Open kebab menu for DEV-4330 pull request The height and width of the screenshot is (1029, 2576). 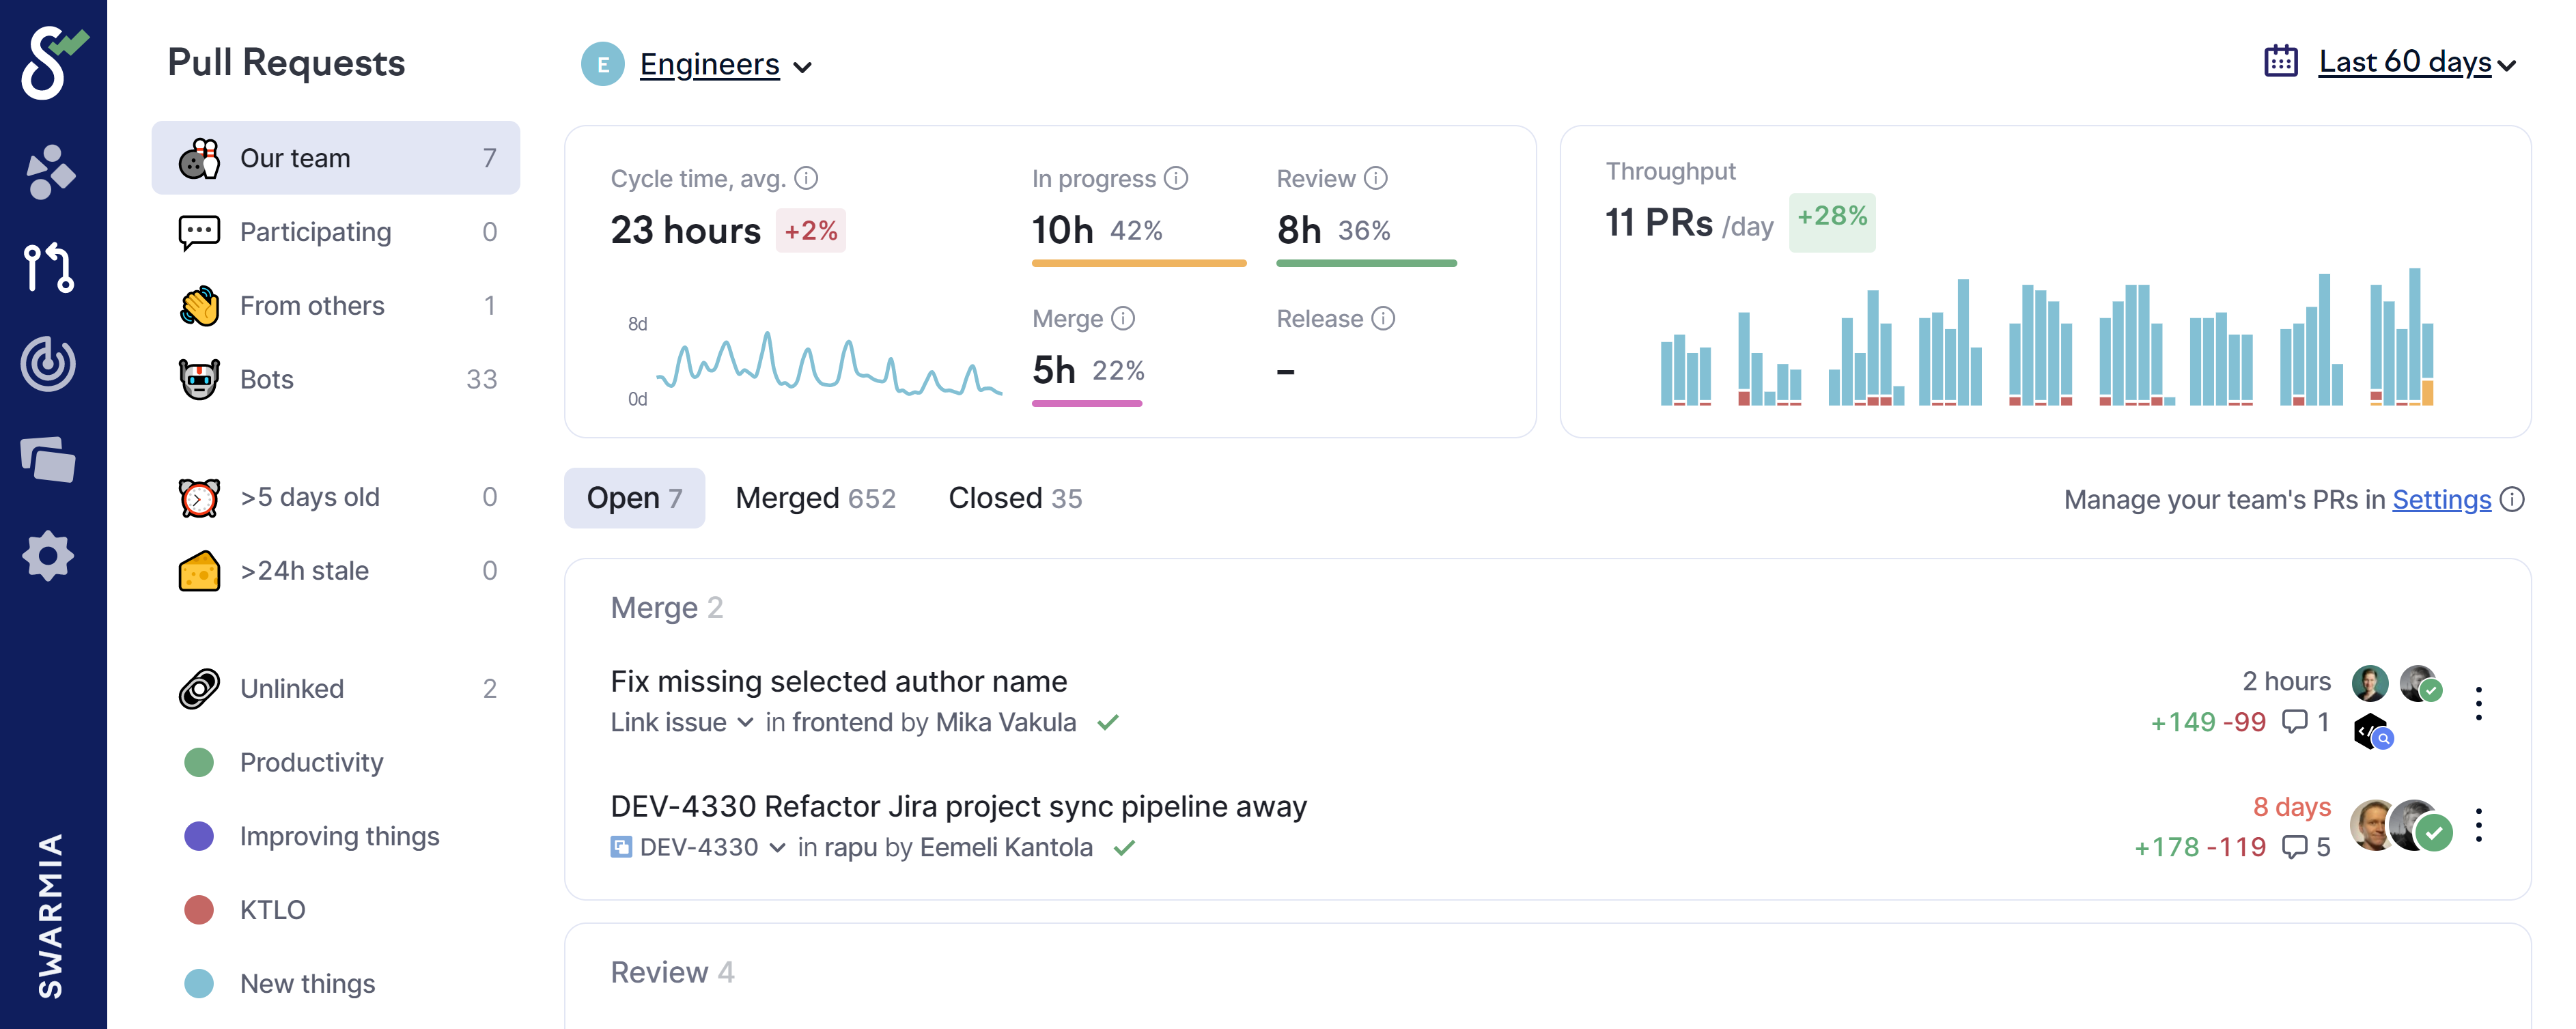[2478, 826]
